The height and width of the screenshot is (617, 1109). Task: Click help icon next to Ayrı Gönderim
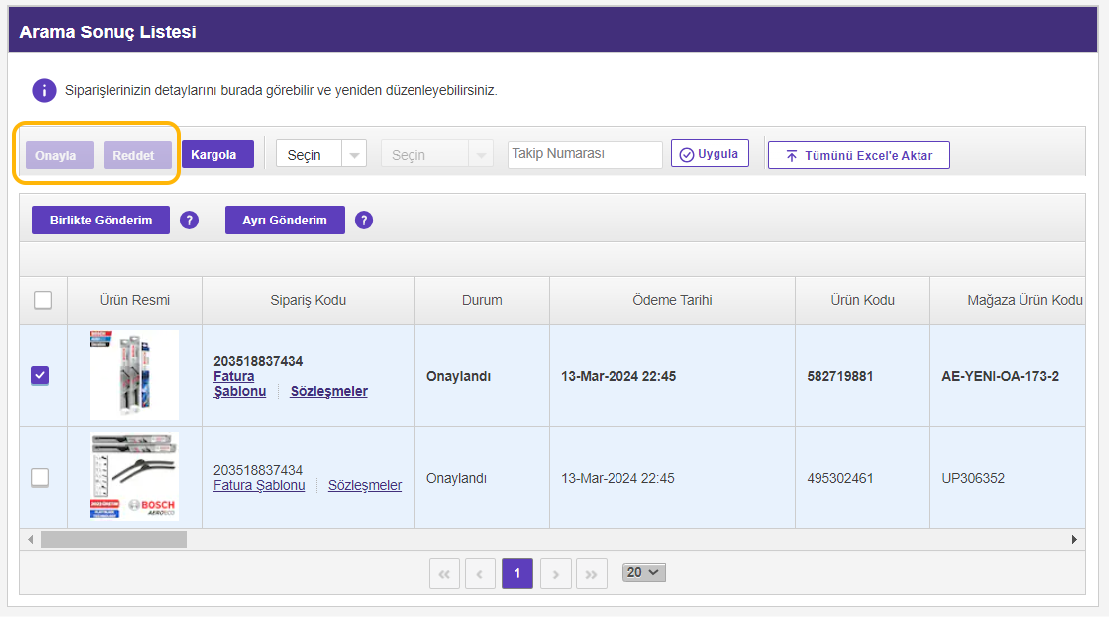(x=364, y=220)
